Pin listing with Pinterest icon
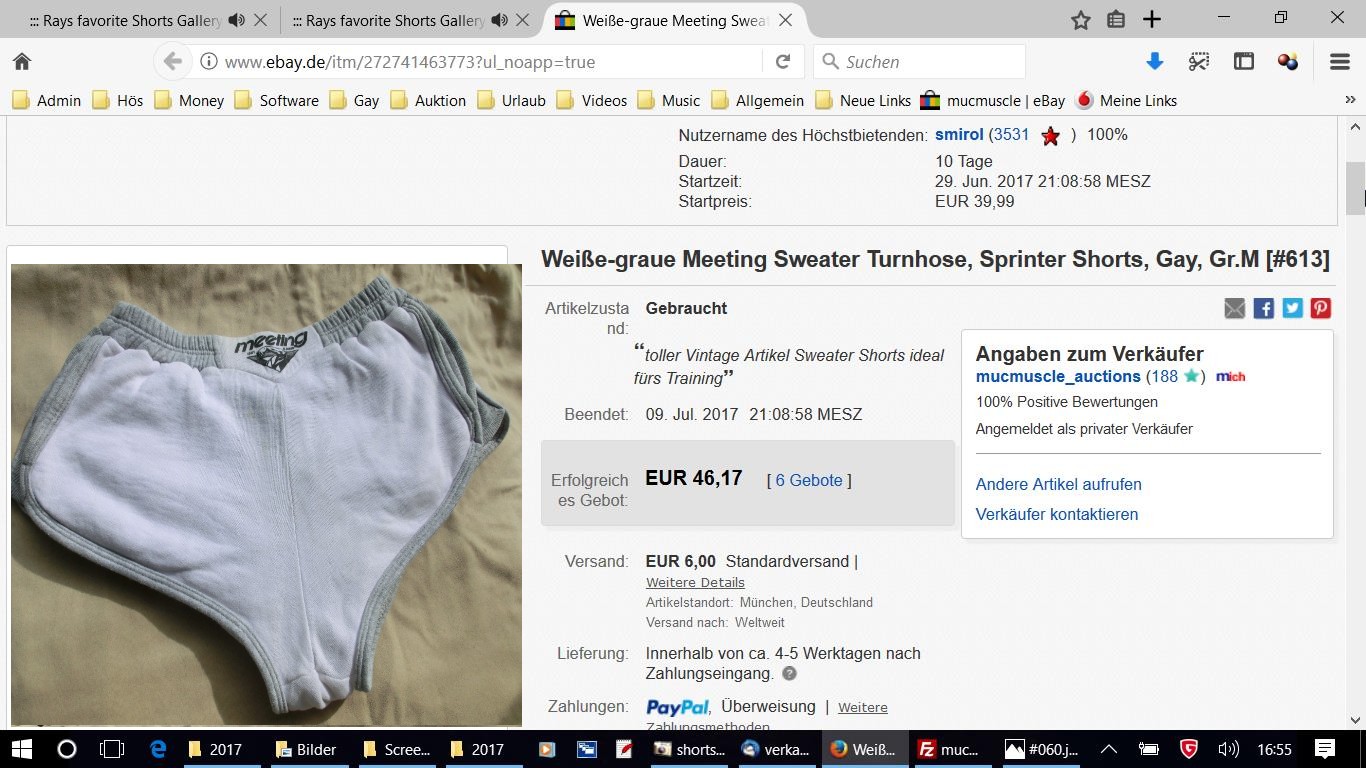The image size is (1366, 768). [1320, 308]
